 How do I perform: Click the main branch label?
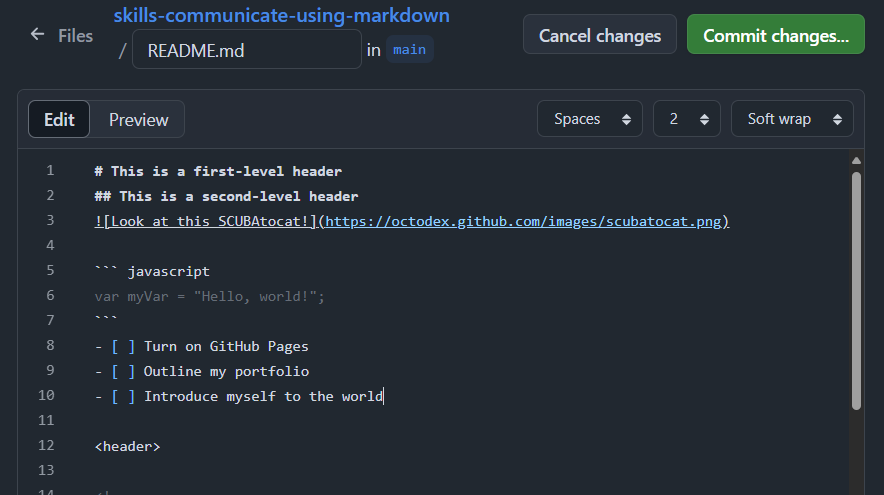(409, 50)
